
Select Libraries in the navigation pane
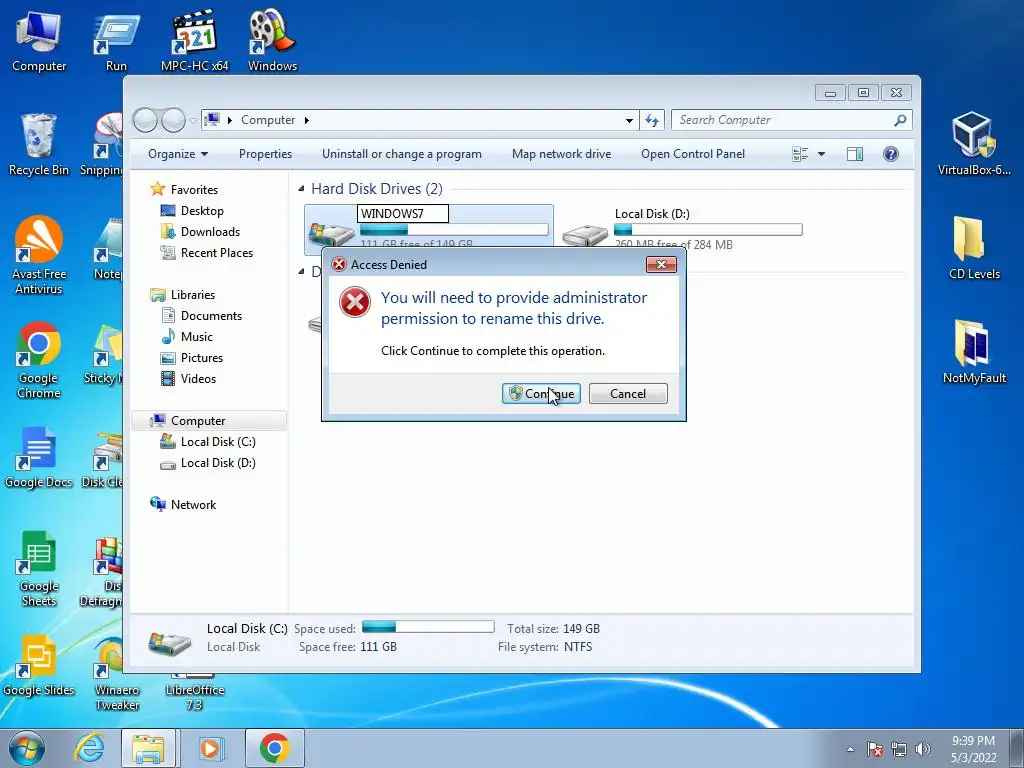tap(193, 295)
